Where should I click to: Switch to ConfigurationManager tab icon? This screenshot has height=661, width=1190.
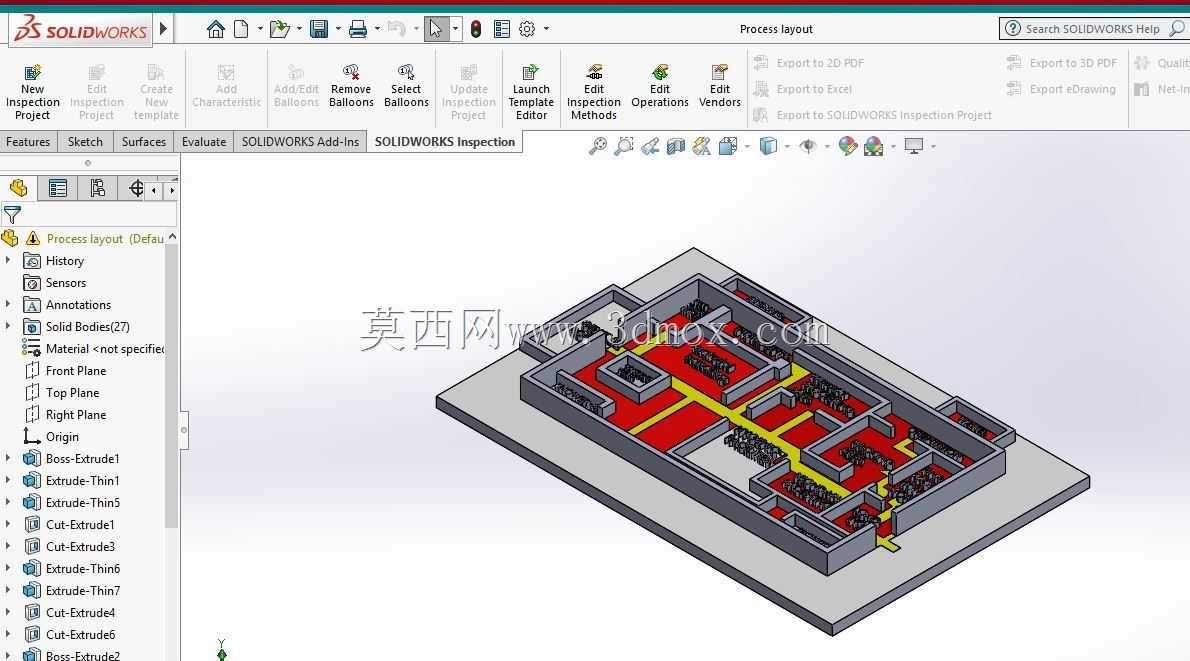tap(98, 188)
